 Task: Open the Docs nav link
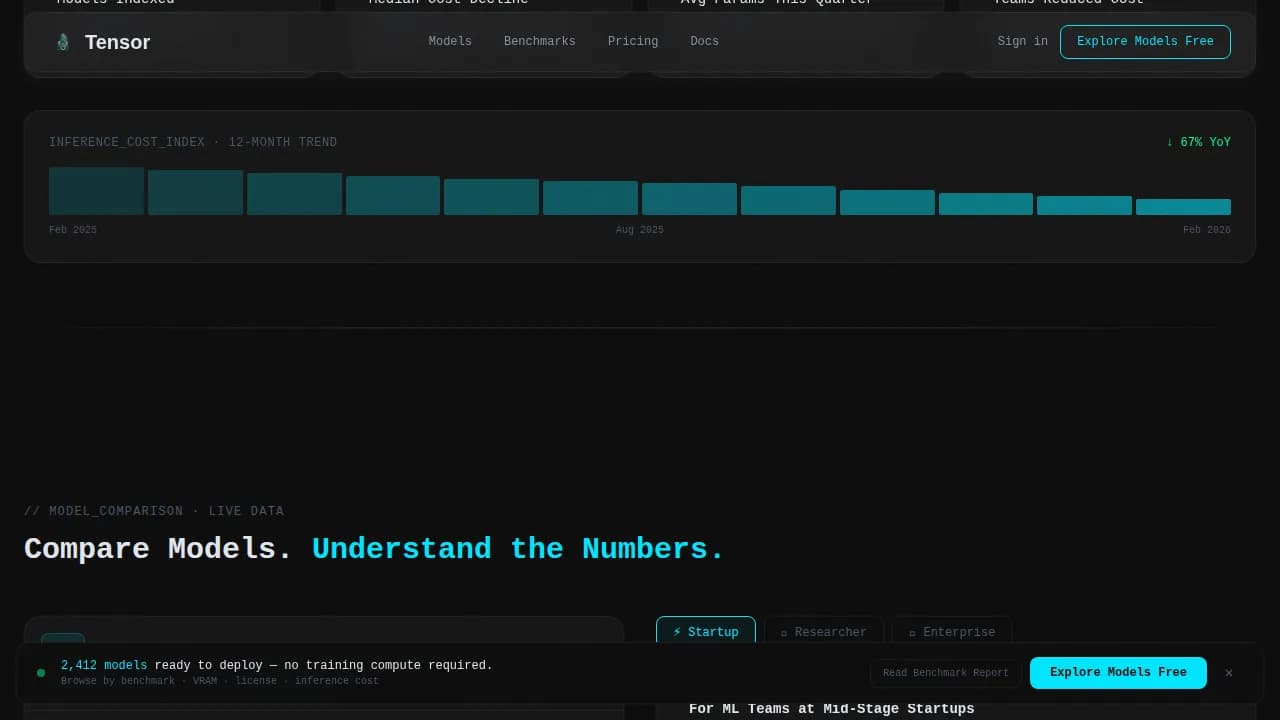(704, 42)
